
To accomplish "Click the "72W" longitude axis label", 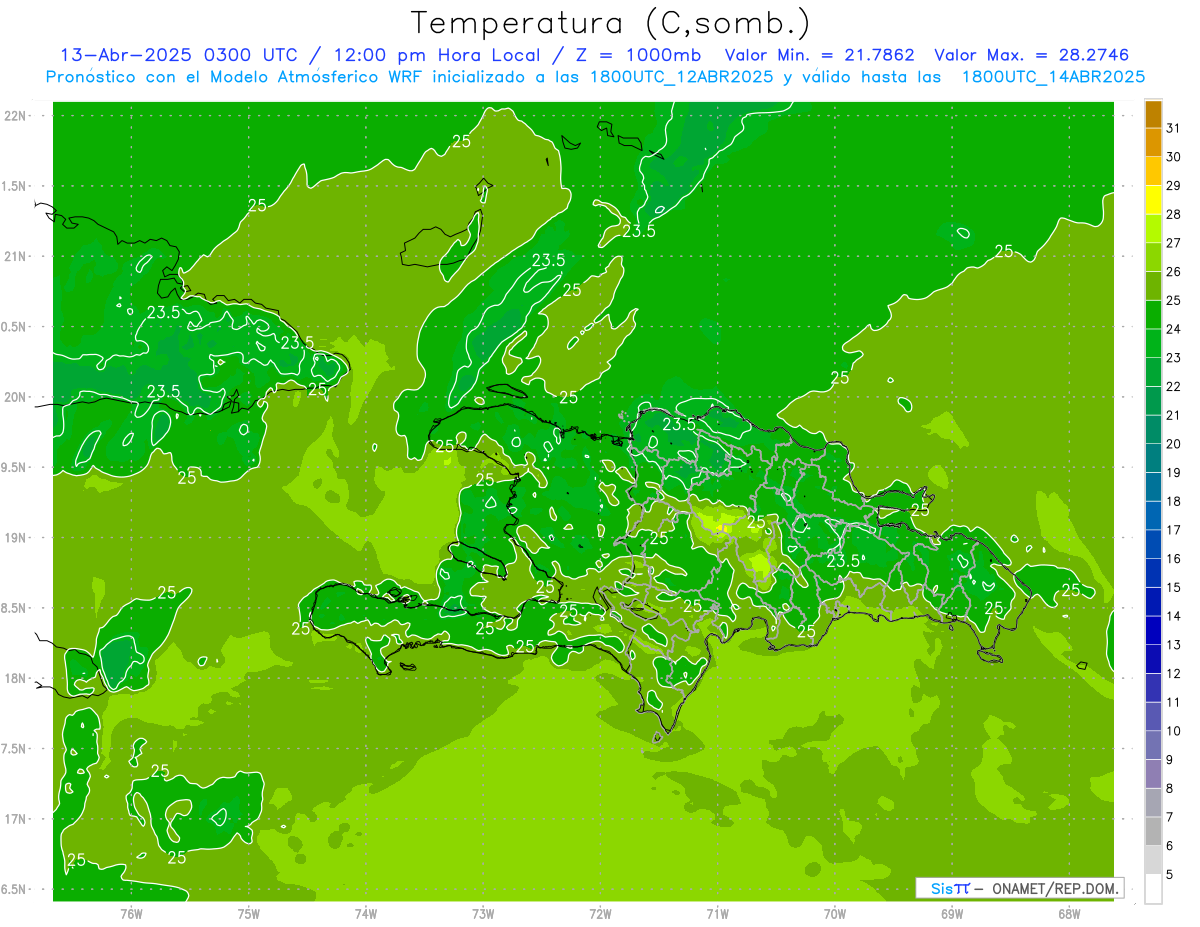I will [601, 914].
